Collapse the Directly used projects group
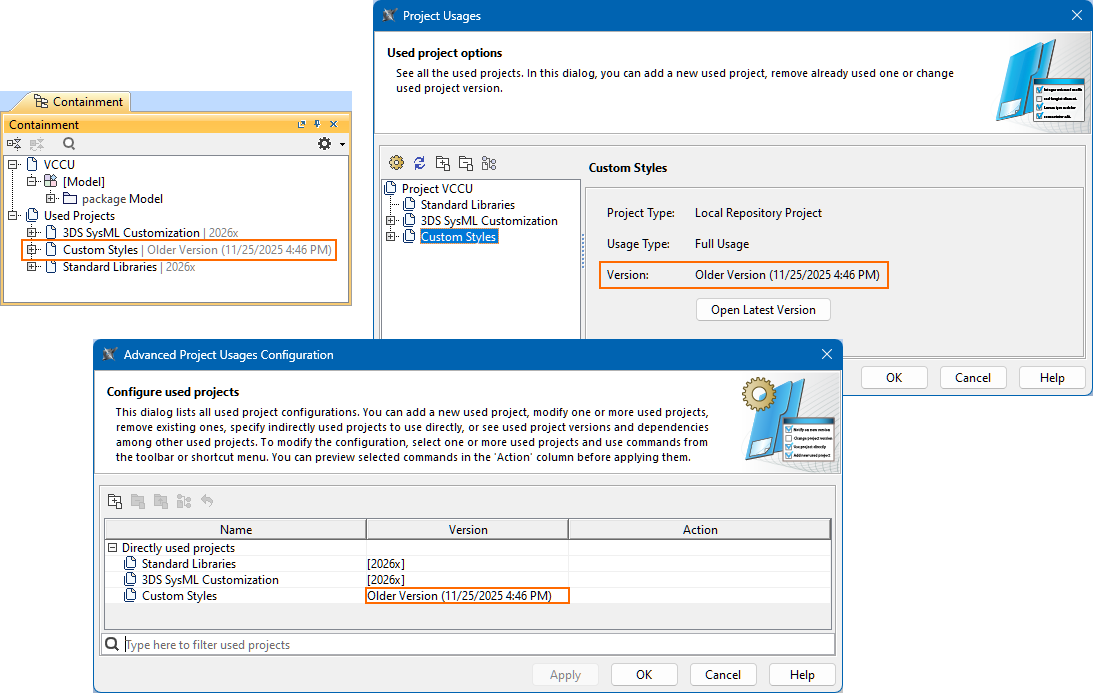The image size is (1093, 693). (111, 548)
